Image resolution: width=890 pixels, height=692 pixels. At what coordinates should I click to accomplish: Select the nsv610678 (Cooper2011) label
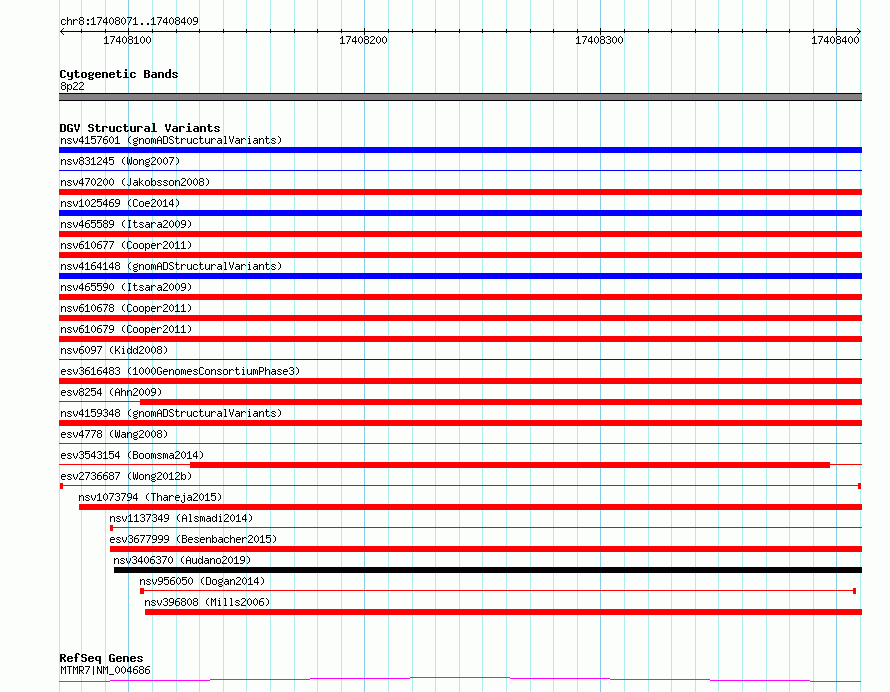click(126, 308)
